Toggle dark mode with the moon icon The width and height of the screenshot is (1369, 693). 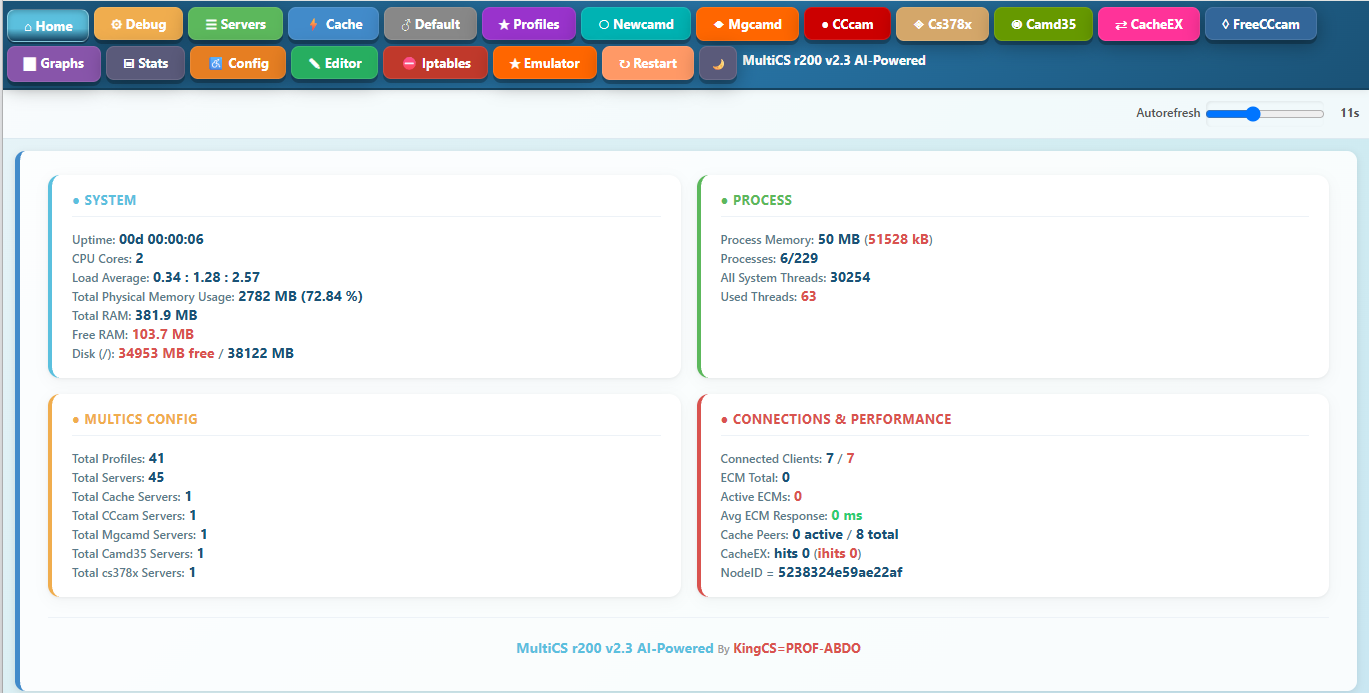718,63
